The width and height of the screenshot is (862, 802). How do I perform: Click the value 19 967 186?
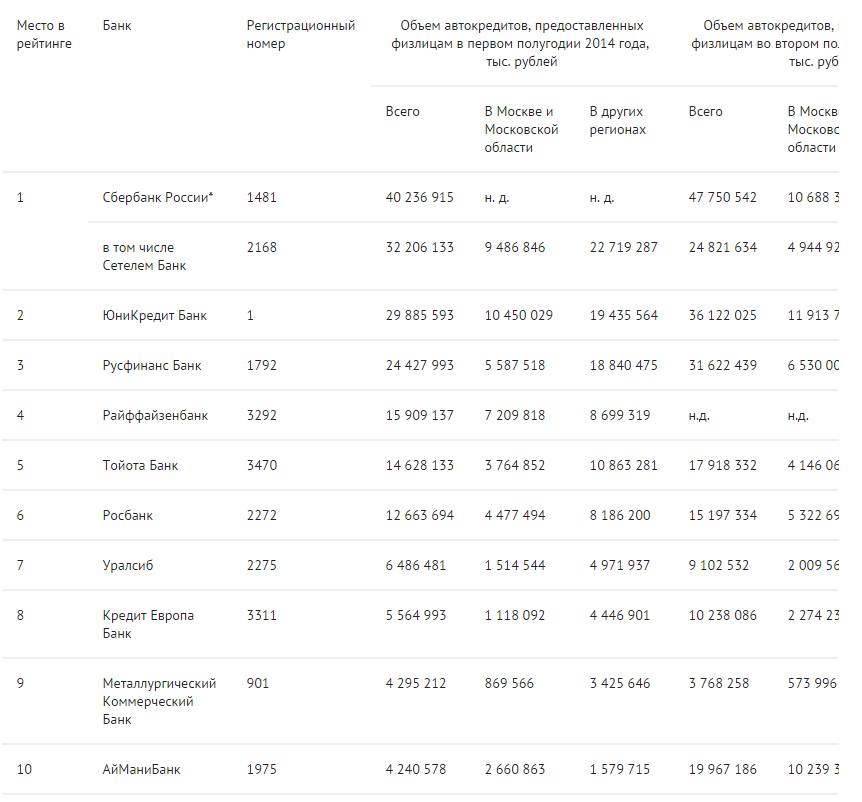click(722, 770)
